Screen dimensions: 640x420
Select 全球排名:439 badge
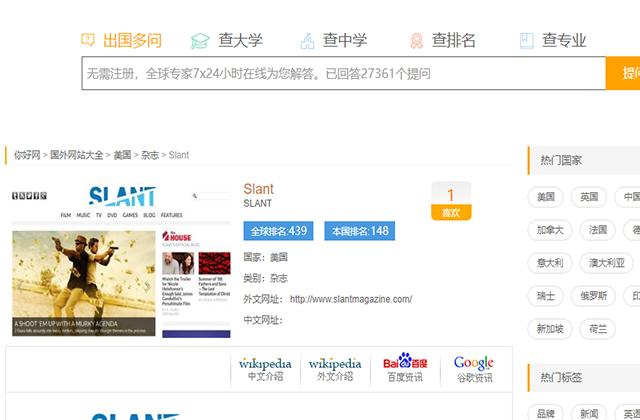click(x=278, y=231)
